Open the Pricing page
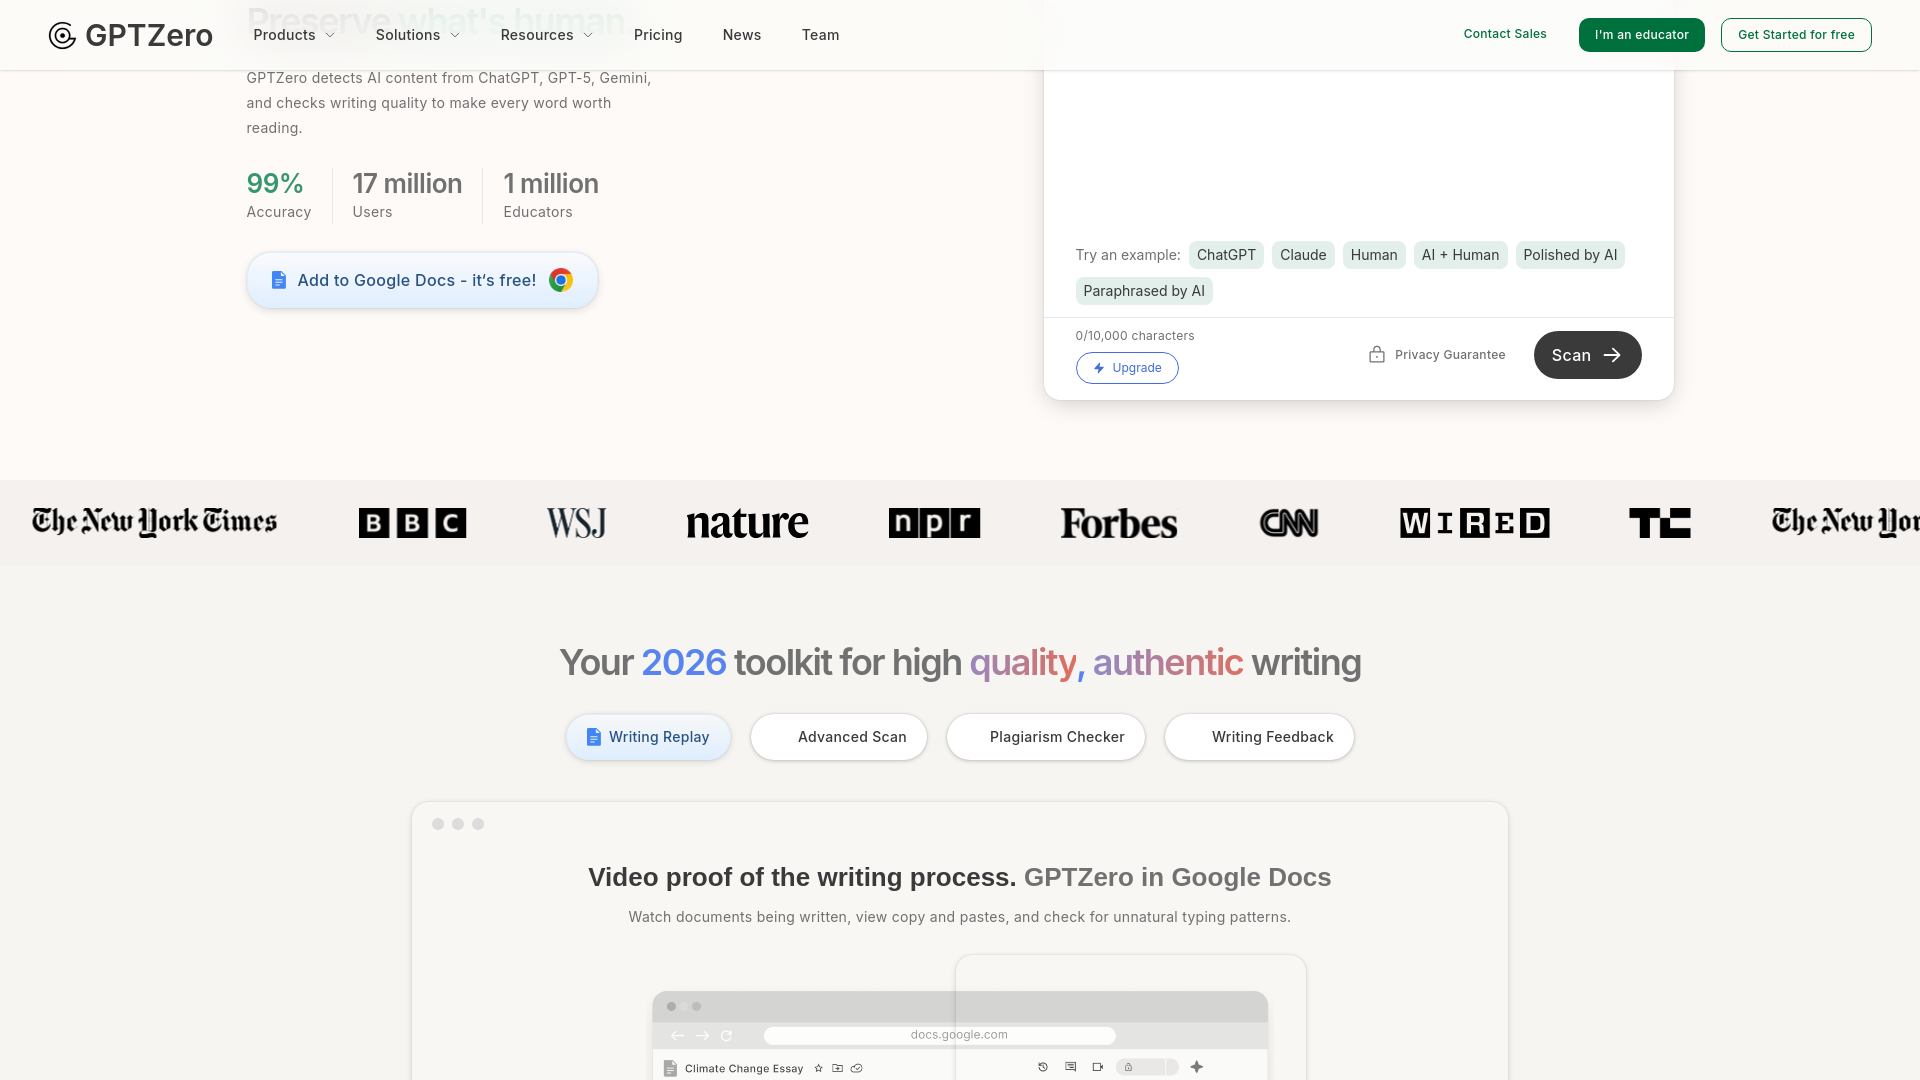 click(658, 35)
